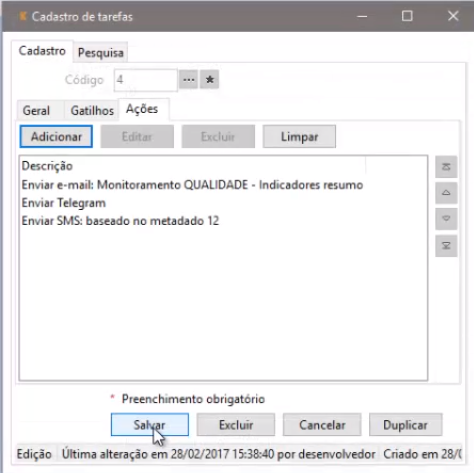This screenshot has width=474, height=473.
Task: Click the bottom Excluir button
Action: pos(236,425)
